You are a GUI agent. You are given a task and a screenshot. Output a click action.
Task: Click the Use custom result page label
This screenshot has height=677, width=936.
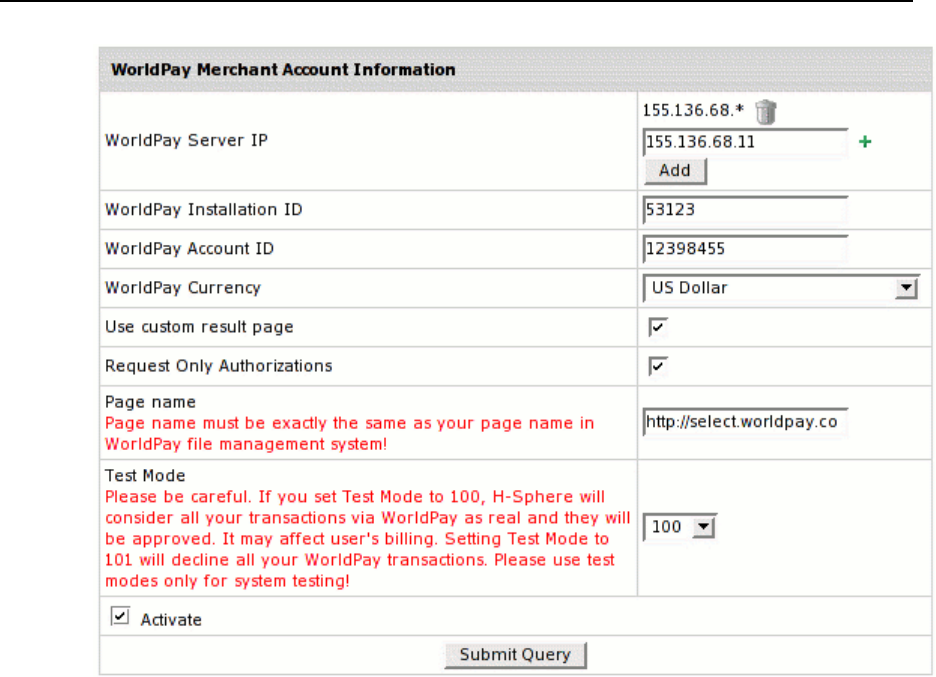(199, 327)
